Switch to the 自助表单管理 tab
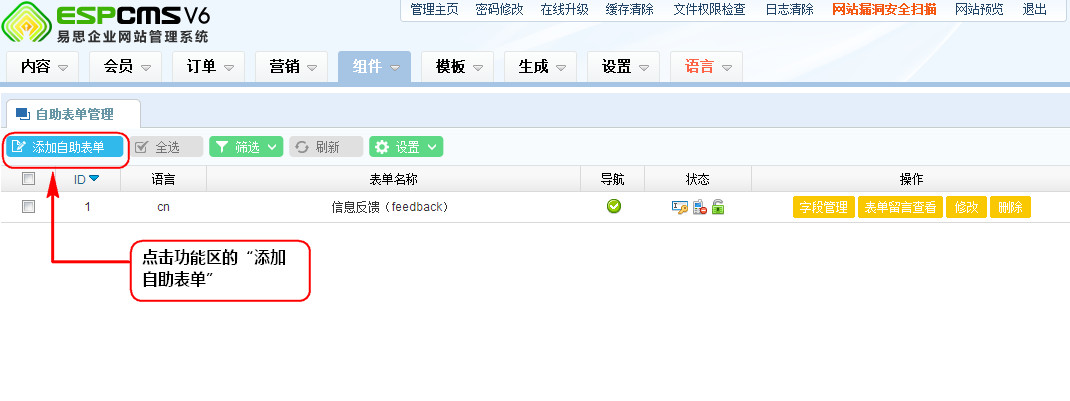1070x401 pixels. click(x=73, y=114)
